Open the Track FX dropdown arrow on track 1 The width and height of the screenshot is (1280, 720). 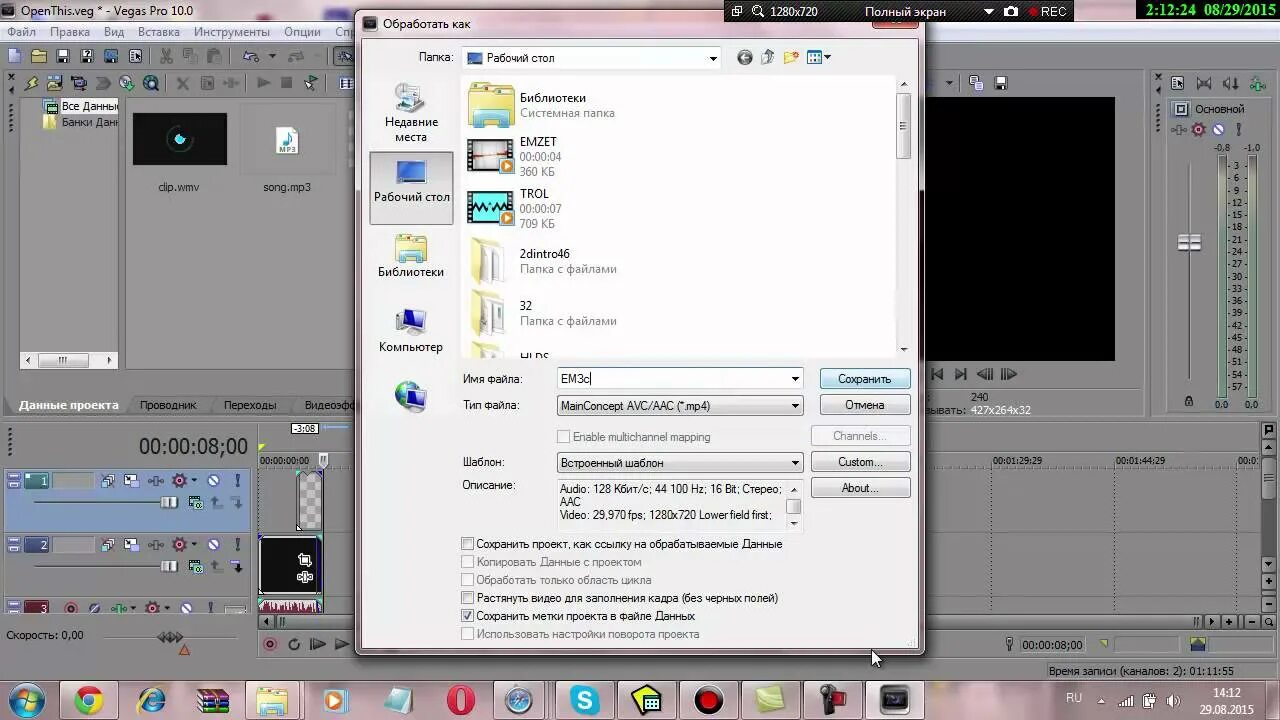click(193, 481)
